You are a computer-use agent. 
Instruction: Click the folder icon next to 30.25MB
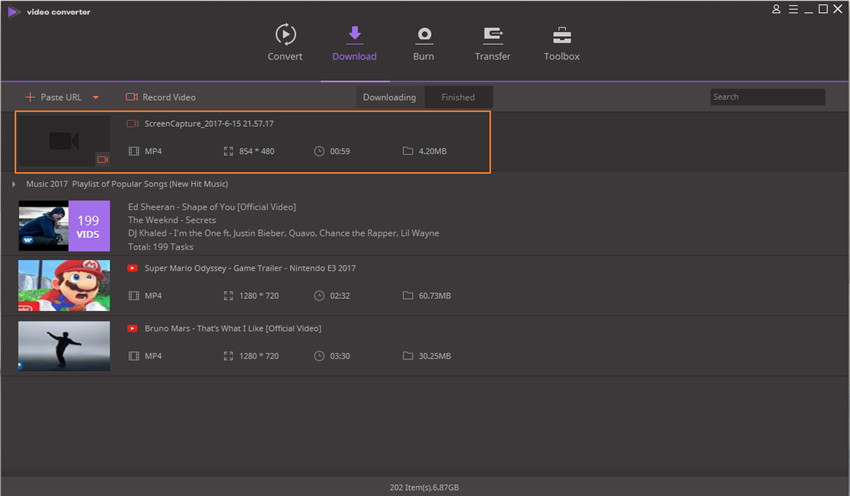coord(408,356)
